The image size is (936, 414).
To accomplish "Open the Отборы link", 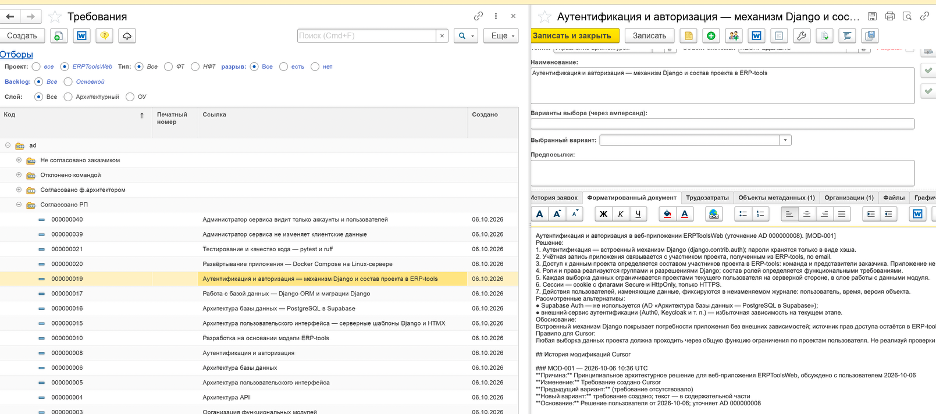I will [17, 54].
